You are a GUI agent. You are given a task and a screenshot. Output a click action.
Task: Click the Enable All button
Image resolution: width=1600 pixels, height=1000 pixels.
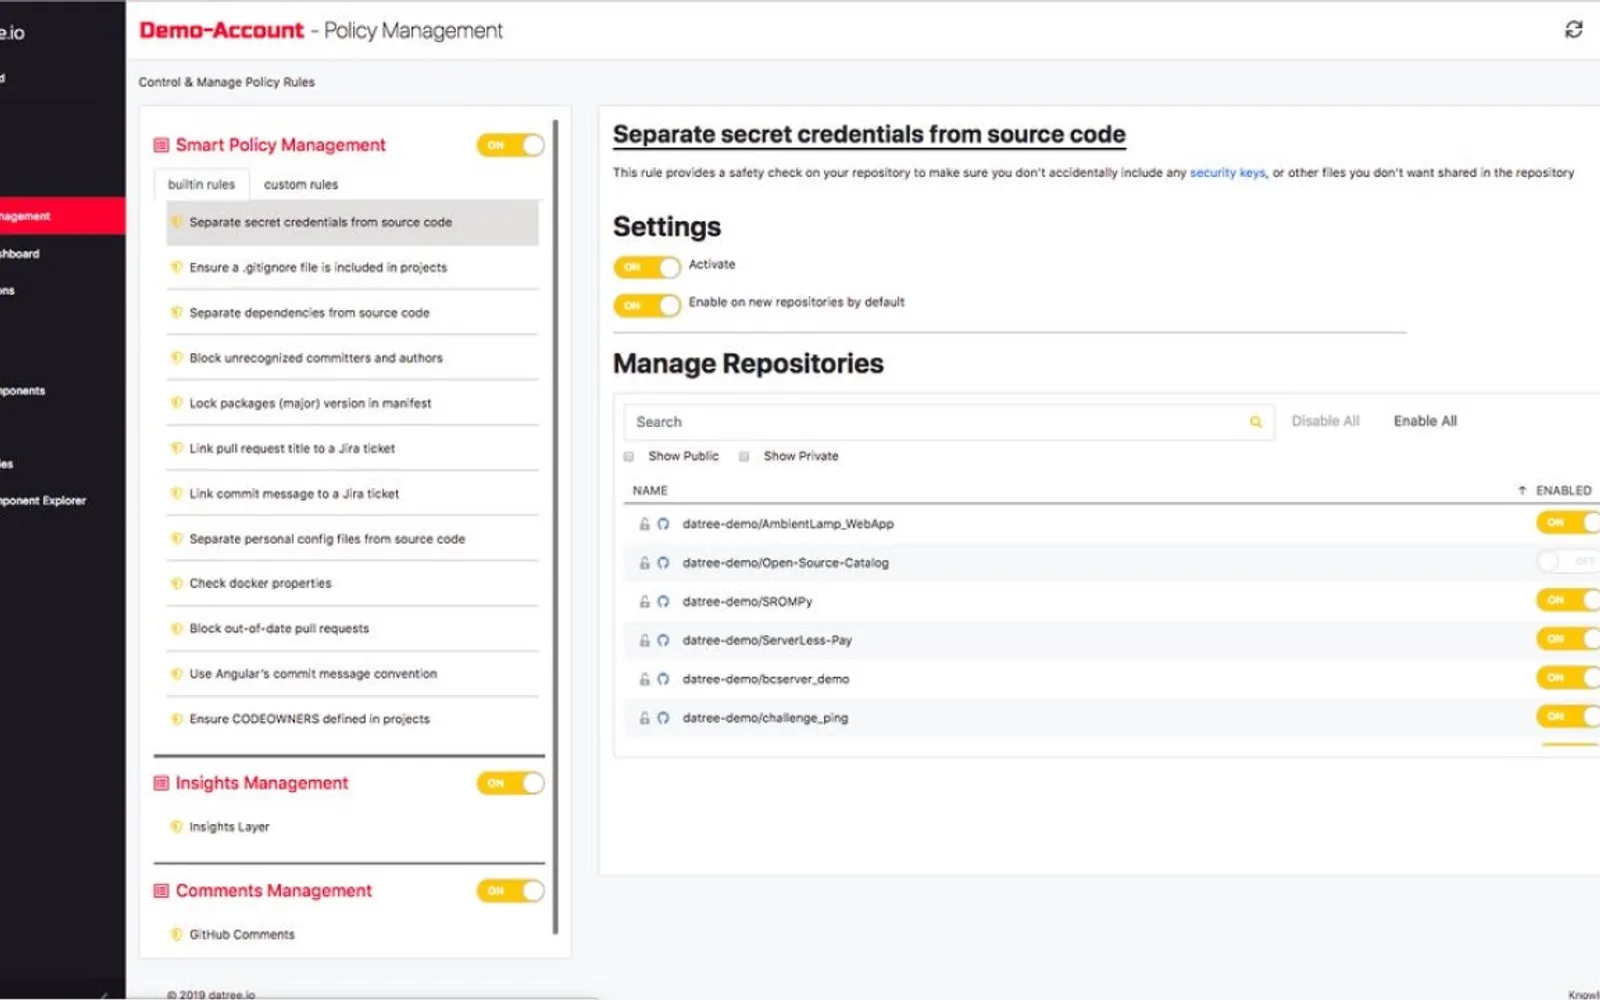(x=1425, y=421)
